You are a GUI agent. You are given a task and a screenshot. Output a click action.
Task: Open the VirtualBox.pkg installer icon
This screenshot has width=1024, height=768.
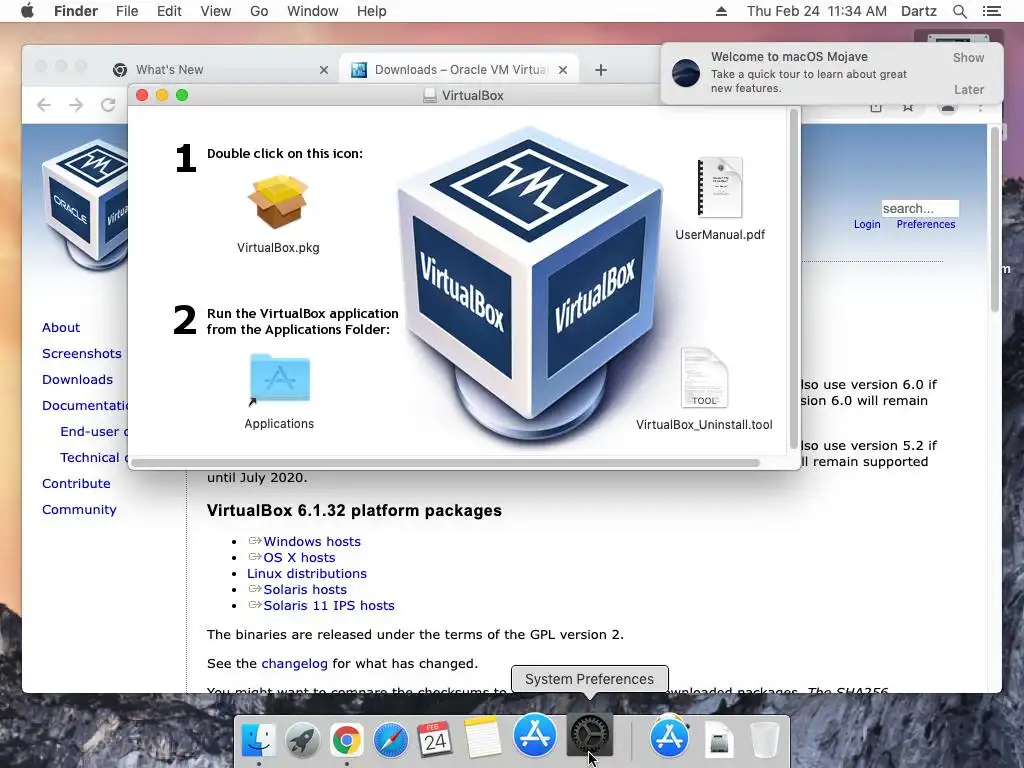point(278,202)
